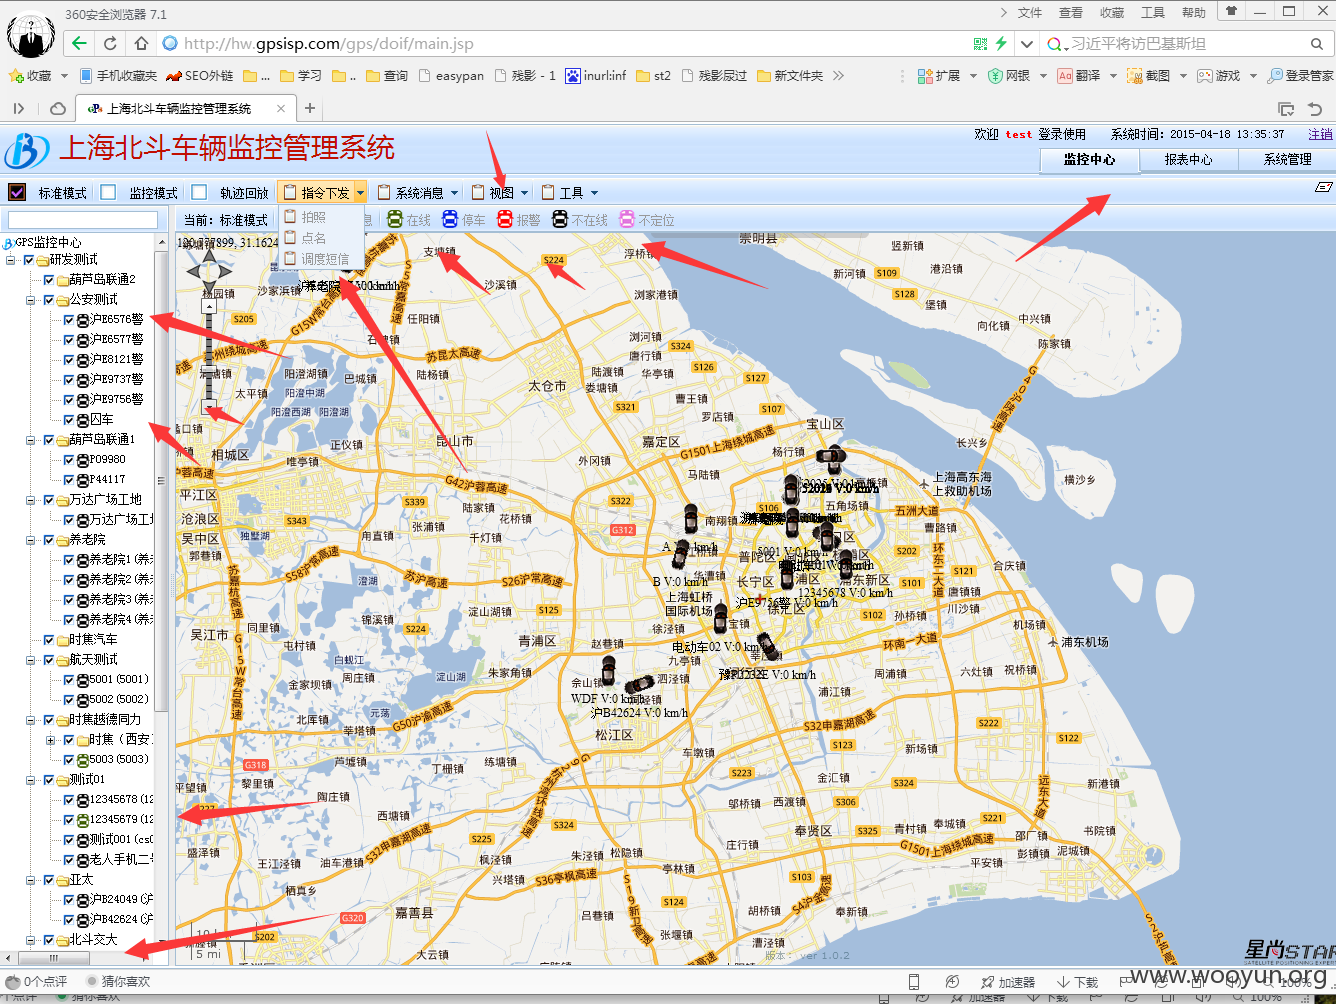Click the map zoom slider track

[x=209, y=355]
